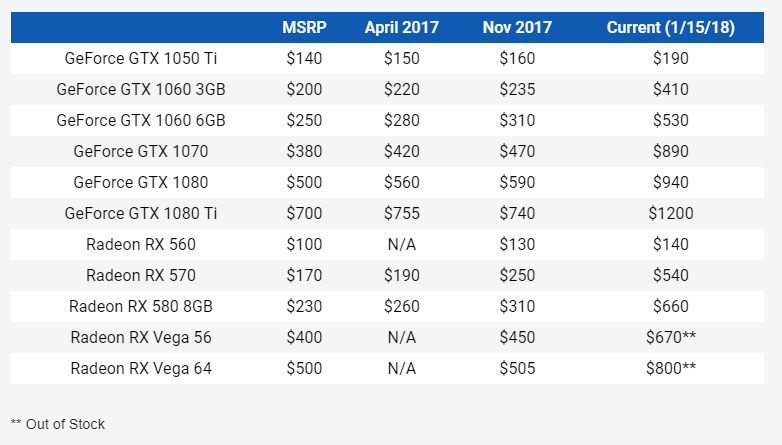Click the Radeon RX Vega 64 label
This screenshot has height=445, width=782.
(x=141, y=368)
